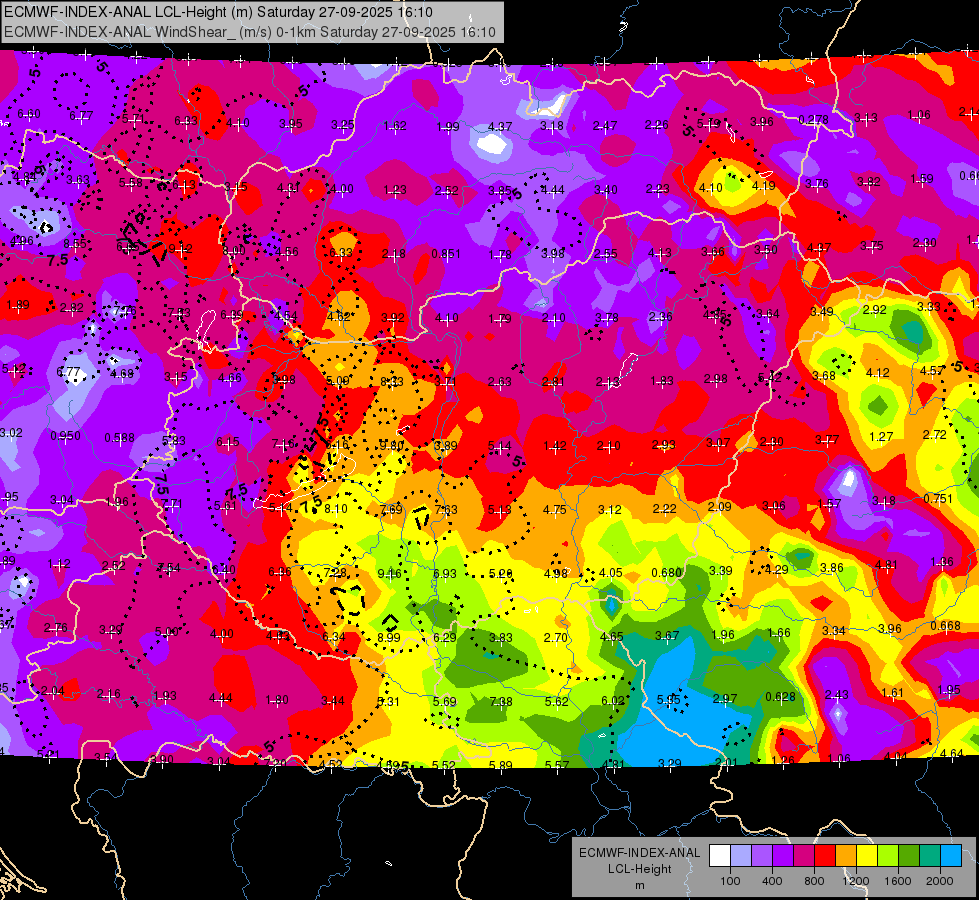Click LCL-Height text in the legend box
The height and width of the screenshot is (900, 979).
639,869
